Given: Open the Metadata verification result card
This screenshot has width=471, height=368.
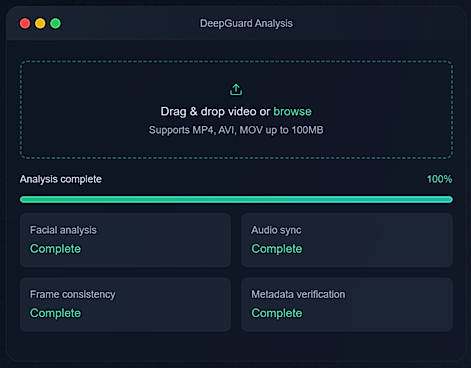Looking at the screenshot, I should tap(347, 304).
